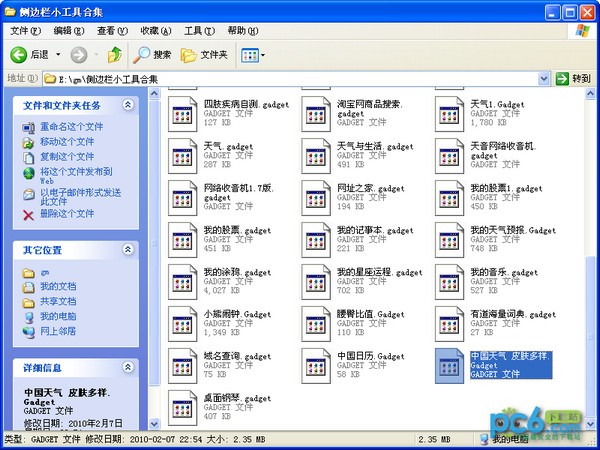Viewport: 600px width, 450px height.
Task: Select the 中国日历.Gadget file icon
Action: pyautogui.click(x=316, y=366)
